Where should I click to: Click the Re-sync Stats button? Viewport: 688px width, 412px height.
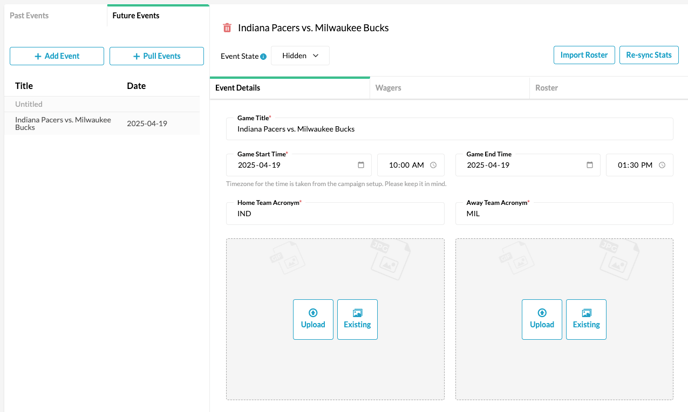[649, 55]
